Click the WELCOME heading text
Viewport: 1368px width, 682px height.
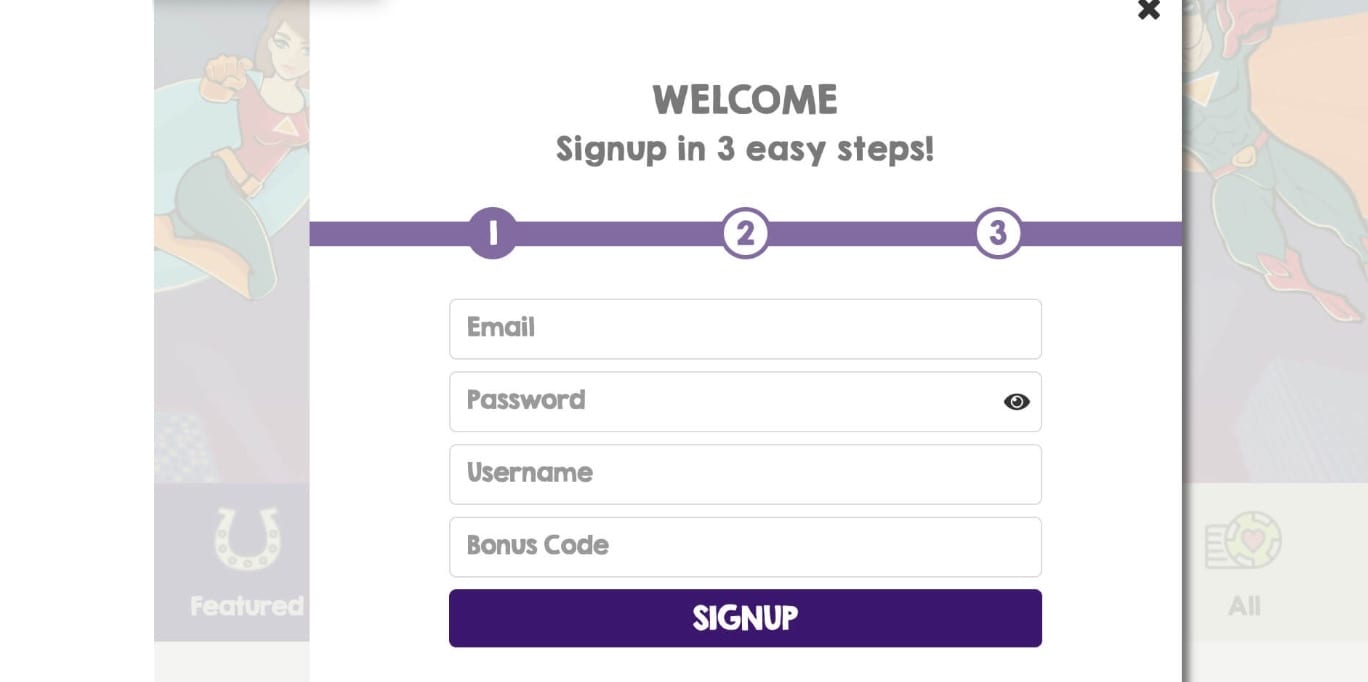coord(745,100)
